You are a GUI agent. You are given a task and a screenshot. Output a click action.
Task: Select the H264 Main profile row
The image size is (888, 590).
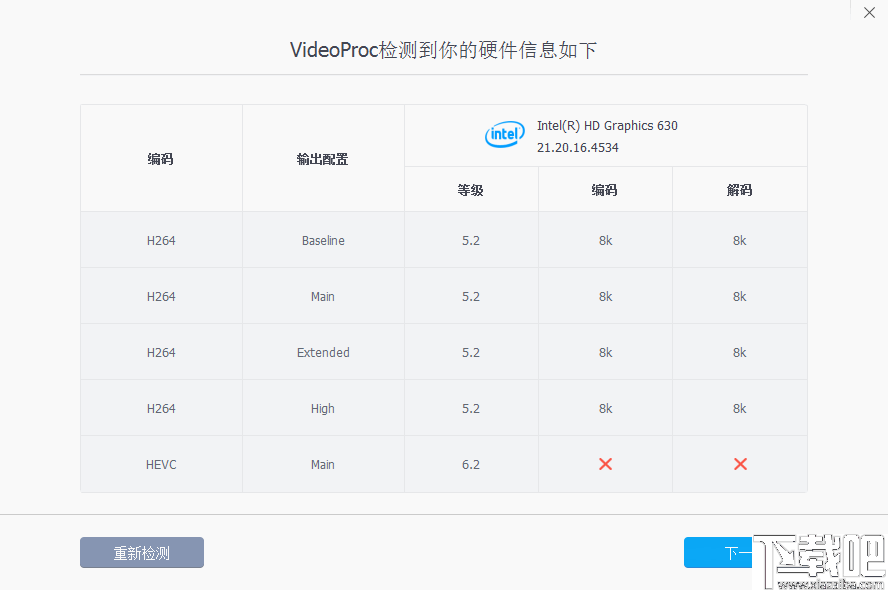pyautogui.click(x=322, y=296)
